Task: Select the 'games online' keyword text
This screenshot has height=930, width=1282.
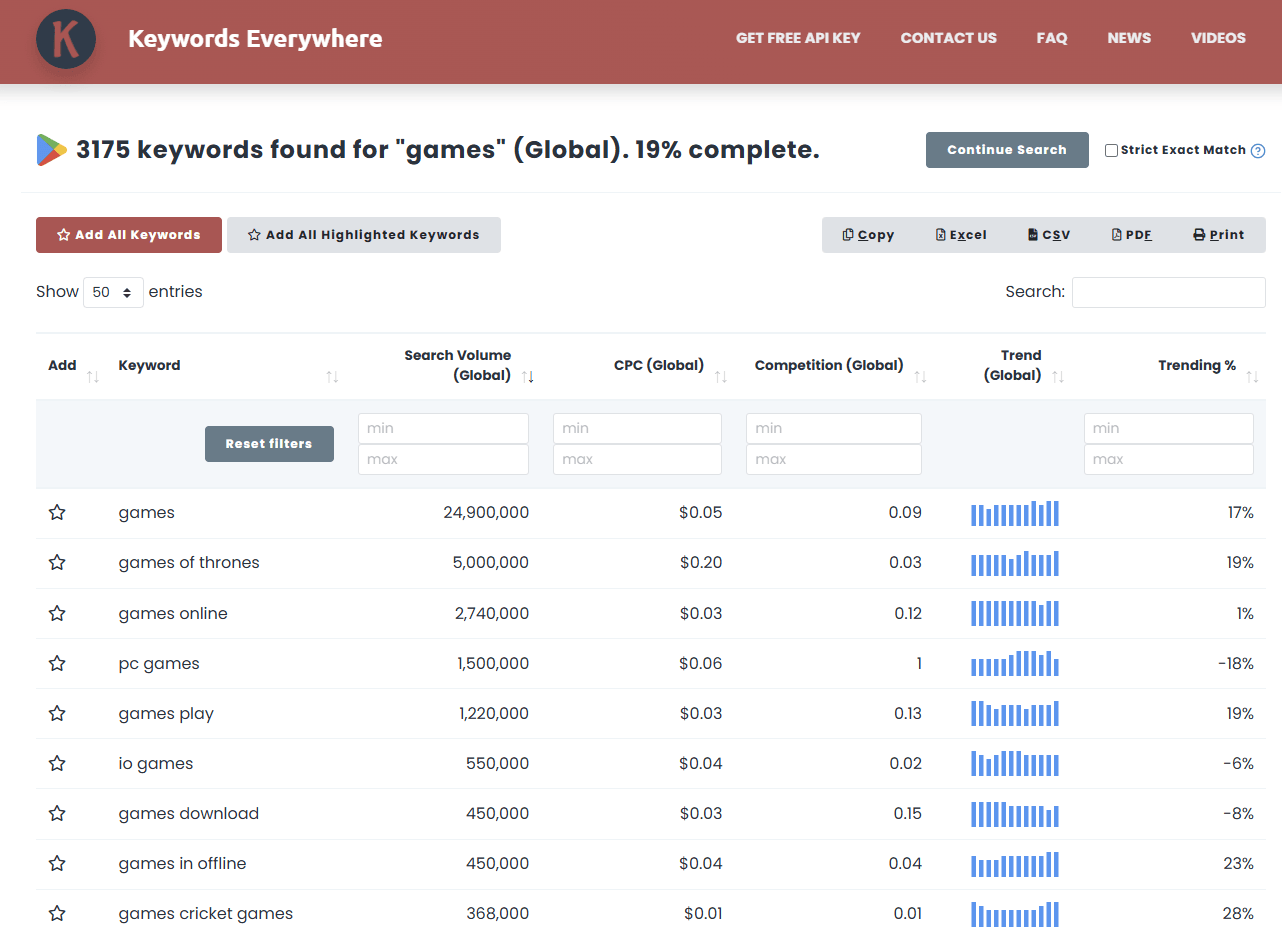Action: coord(173,613)
